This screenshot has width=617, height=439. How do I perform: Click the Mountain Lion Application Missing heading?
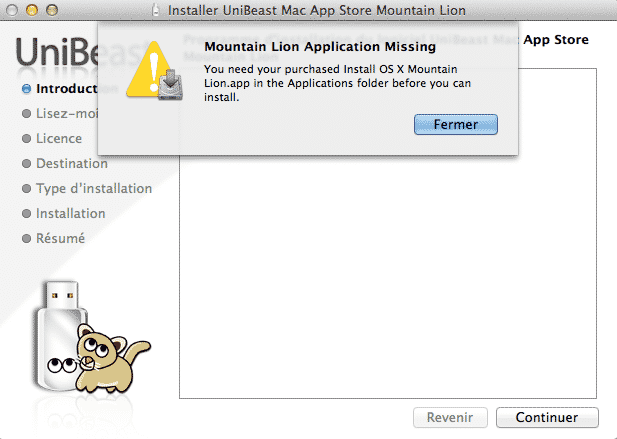(320, 47)
